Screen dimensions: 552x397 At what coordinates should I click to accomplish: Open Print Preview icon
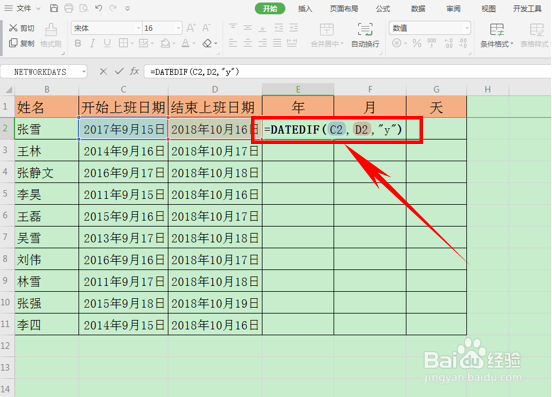pyautogui.click(x=84, y=8)
